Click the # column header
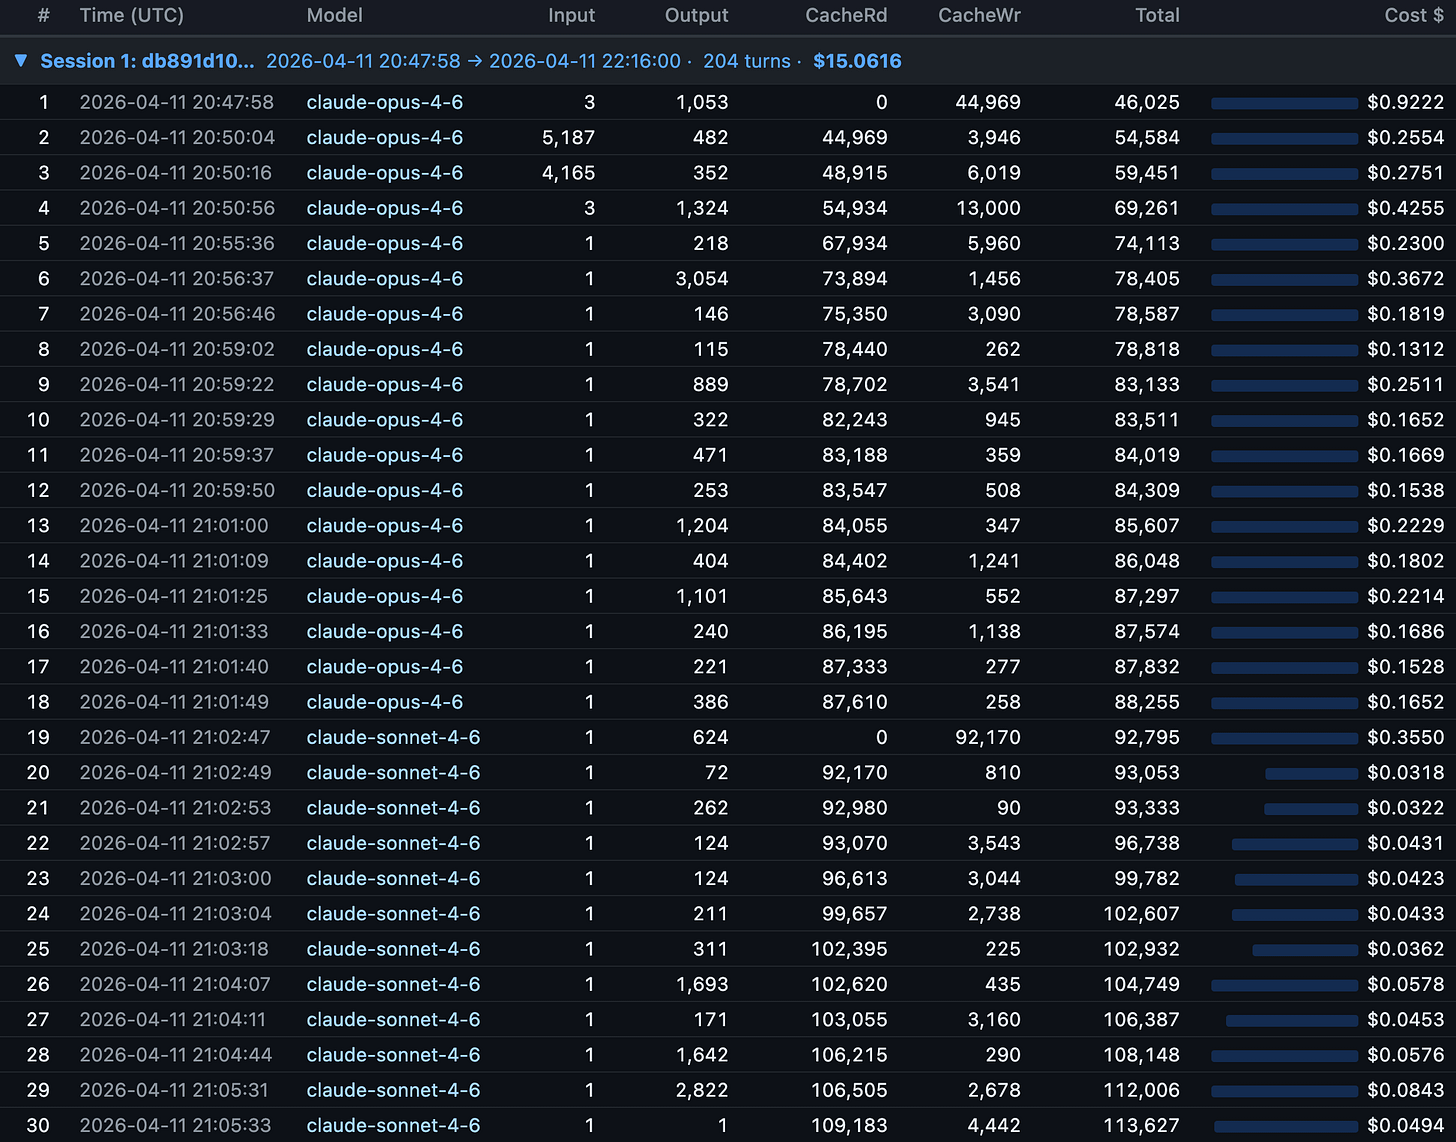The image size is (1456, 1142). (x=43, y=15)
